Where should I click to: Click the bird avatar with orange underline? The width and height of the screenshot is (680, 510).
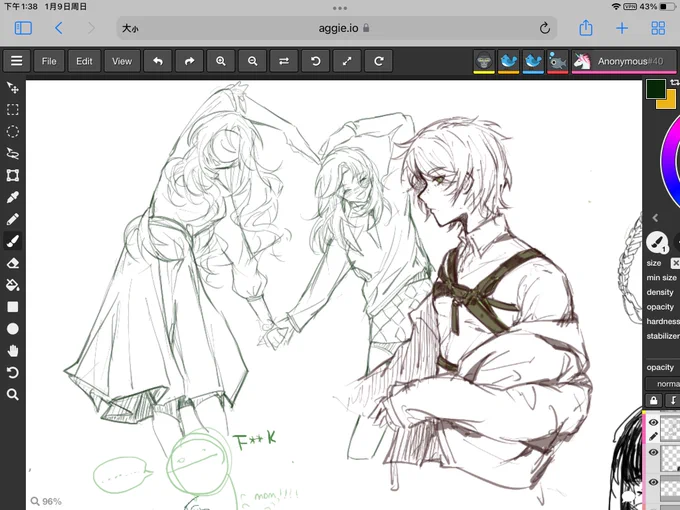508,61
